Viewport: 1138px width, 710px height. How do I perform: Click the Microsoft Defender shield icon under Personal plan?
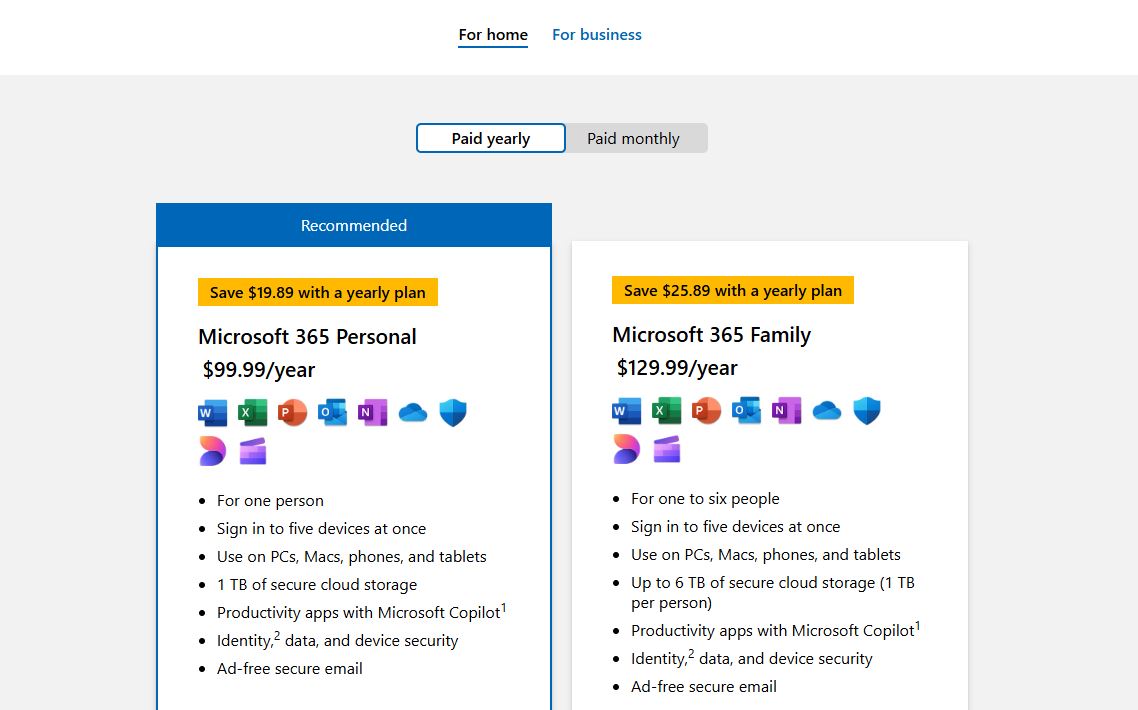click(453, 412)
